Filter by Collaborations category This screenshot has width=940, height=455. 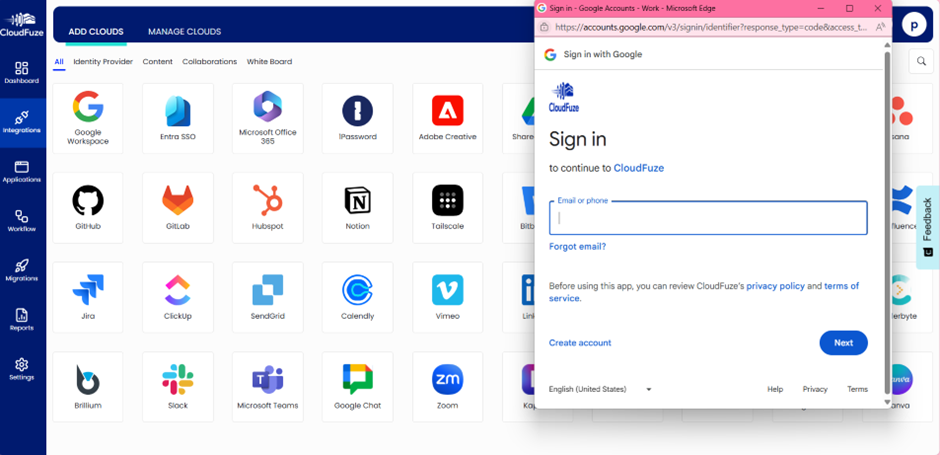(210, 62)
